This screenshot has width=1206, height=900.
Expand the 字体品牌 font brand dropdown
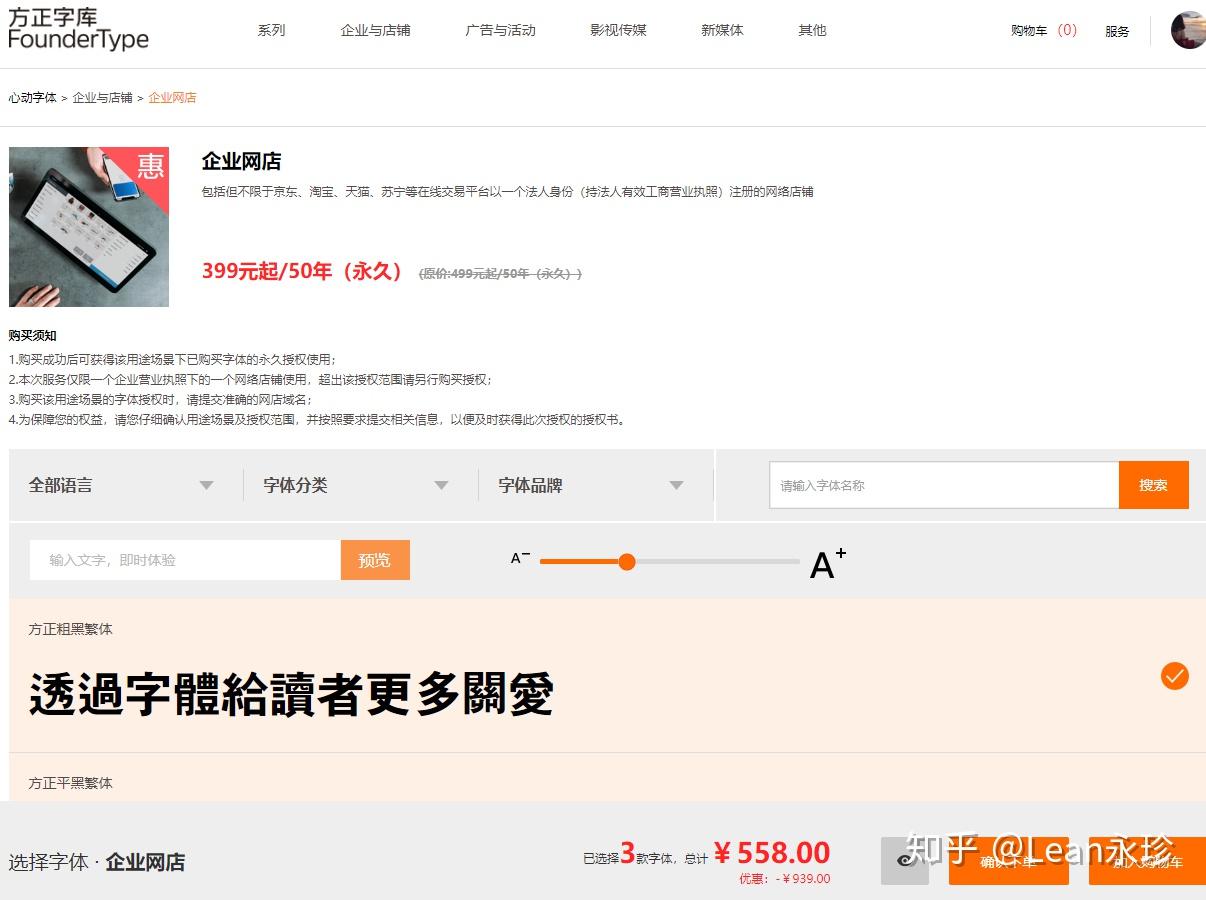[591, 485]
